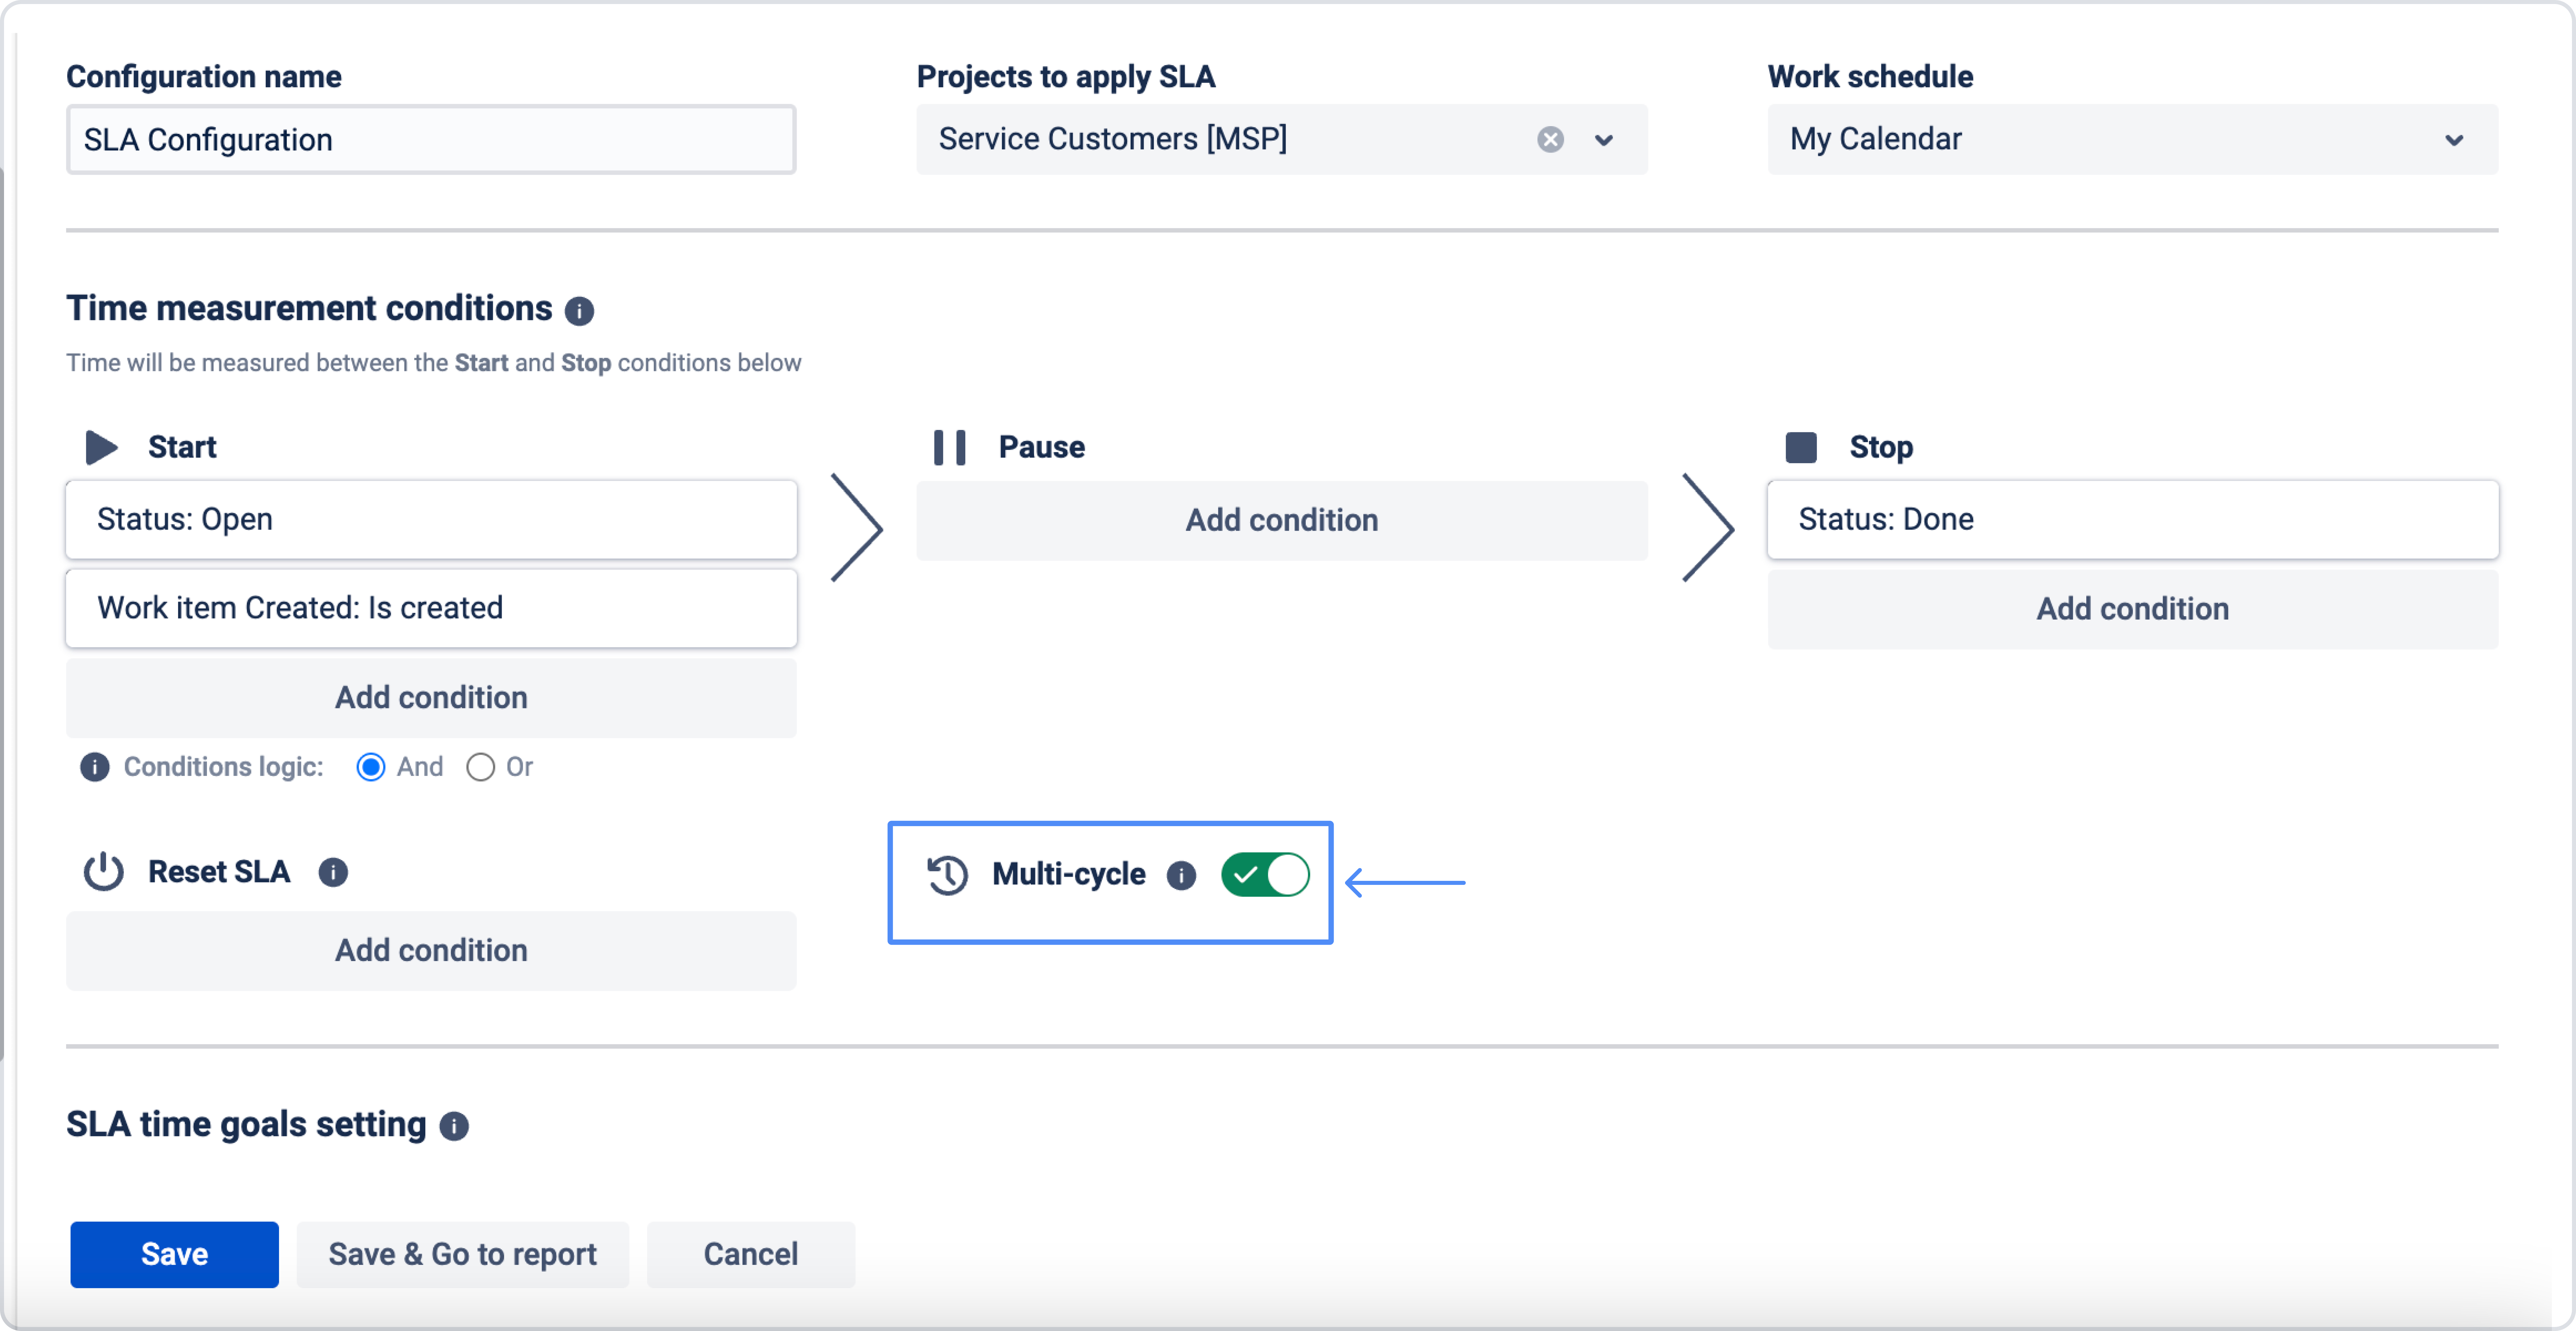The image size is (2576, 1331).
Task: Select the And conditions logic radio button
Action: (x=371, y=767)
